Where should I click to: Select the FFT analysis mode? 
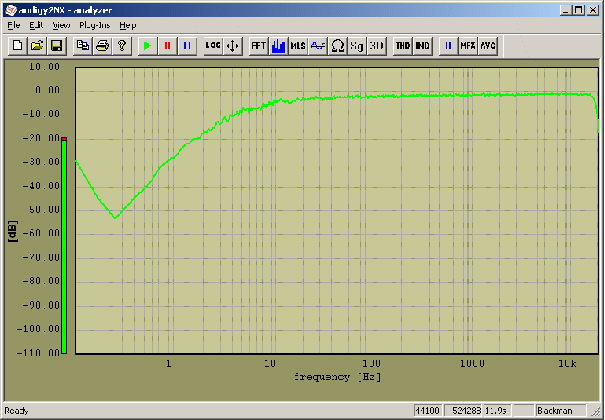259,46
